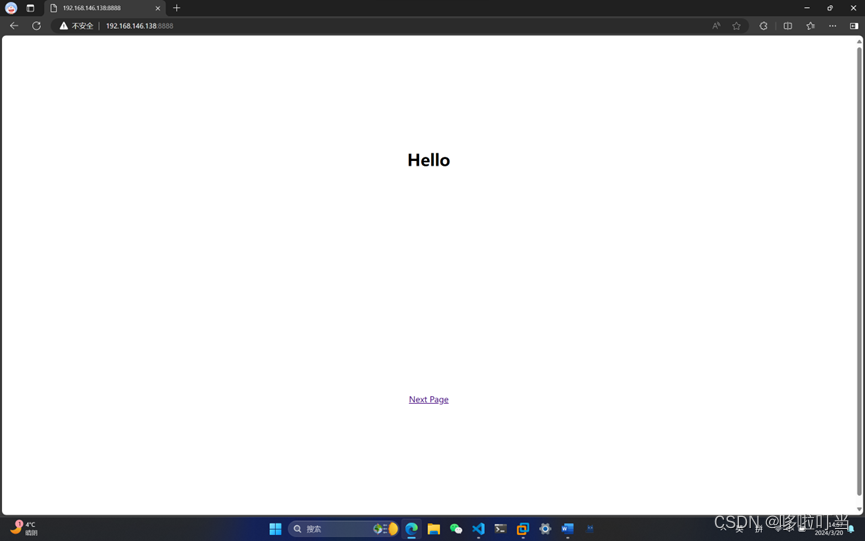Open Settings gear from the taskbar
Screen dimensions: 865x541
click(x=545, y=529)
